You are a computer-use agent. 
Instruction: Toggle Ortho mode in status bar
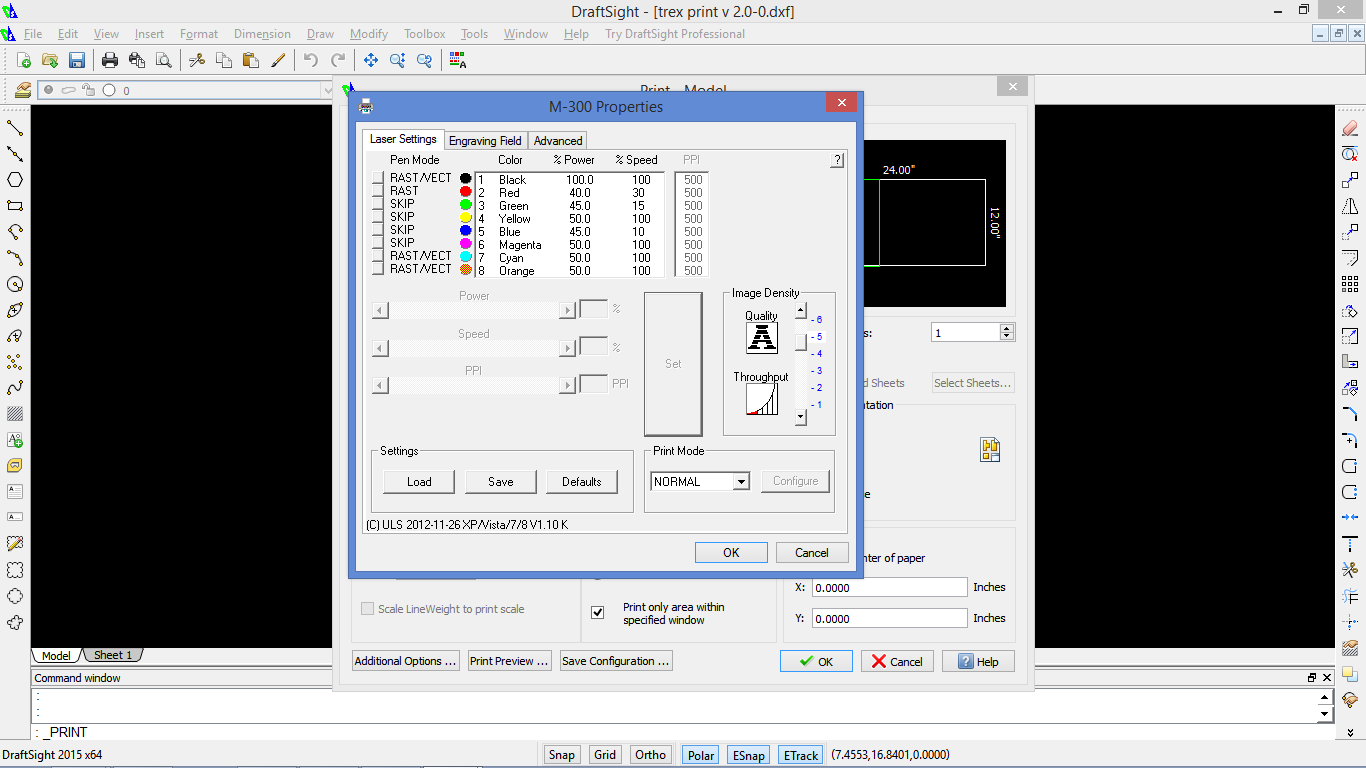coord(650,755)
